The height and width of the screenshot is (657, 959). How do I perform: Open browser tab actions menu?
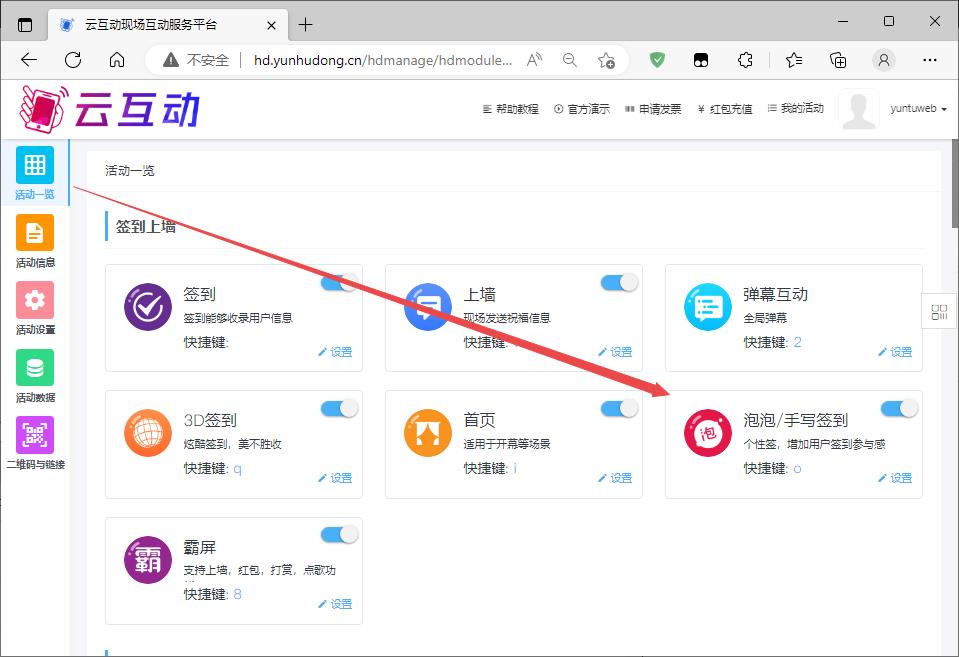25,24
